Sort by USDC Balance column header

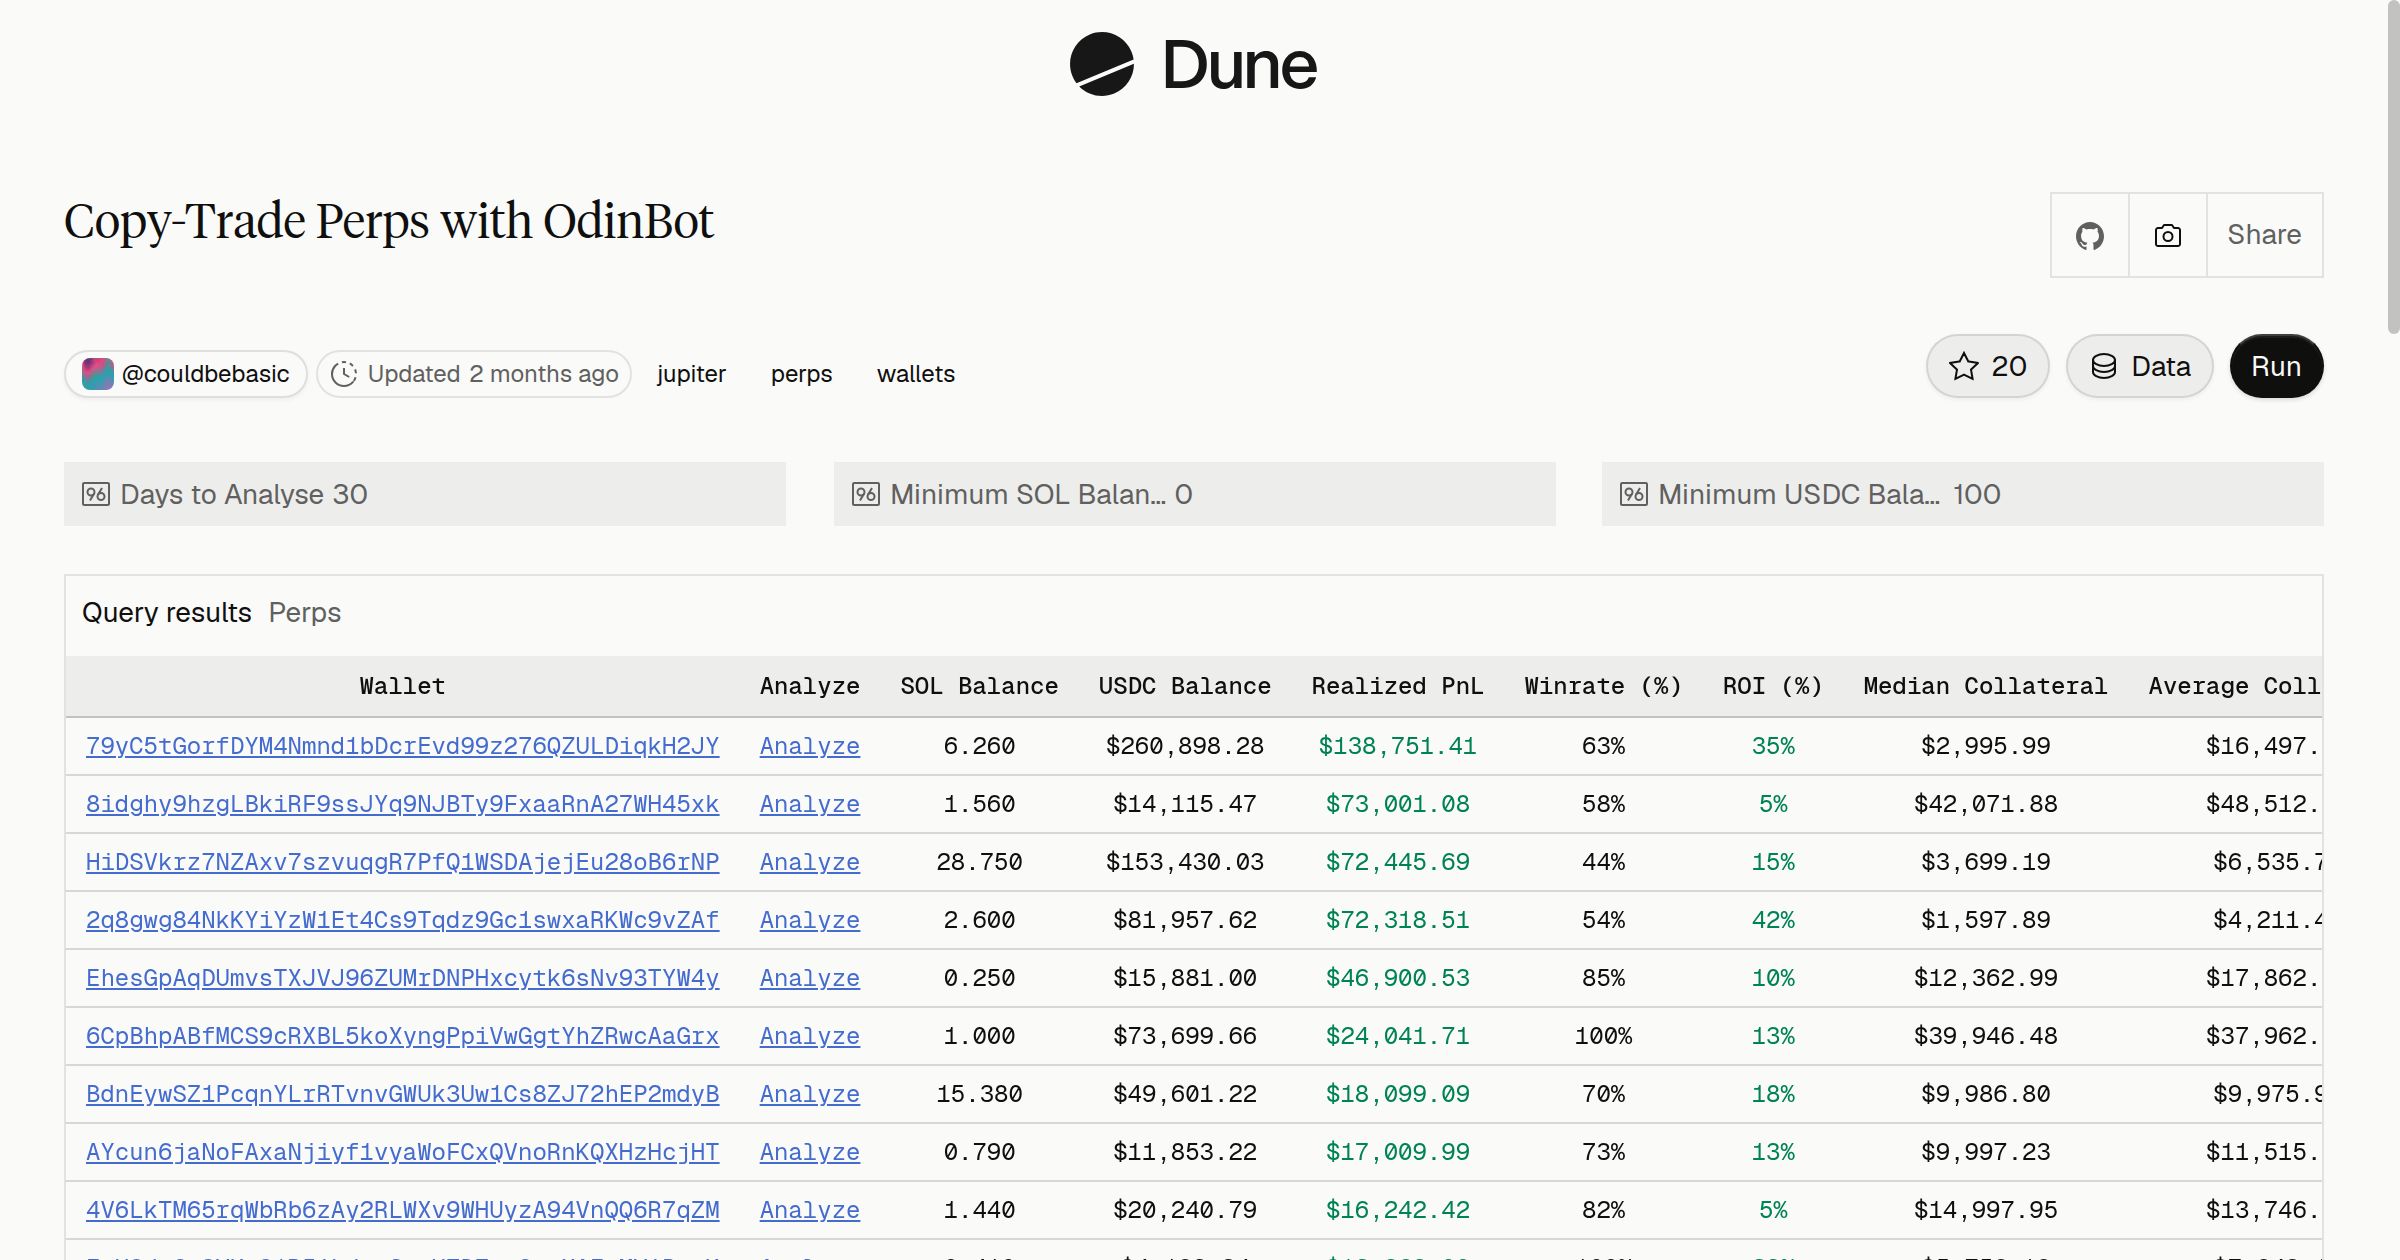pos(1184,686)
